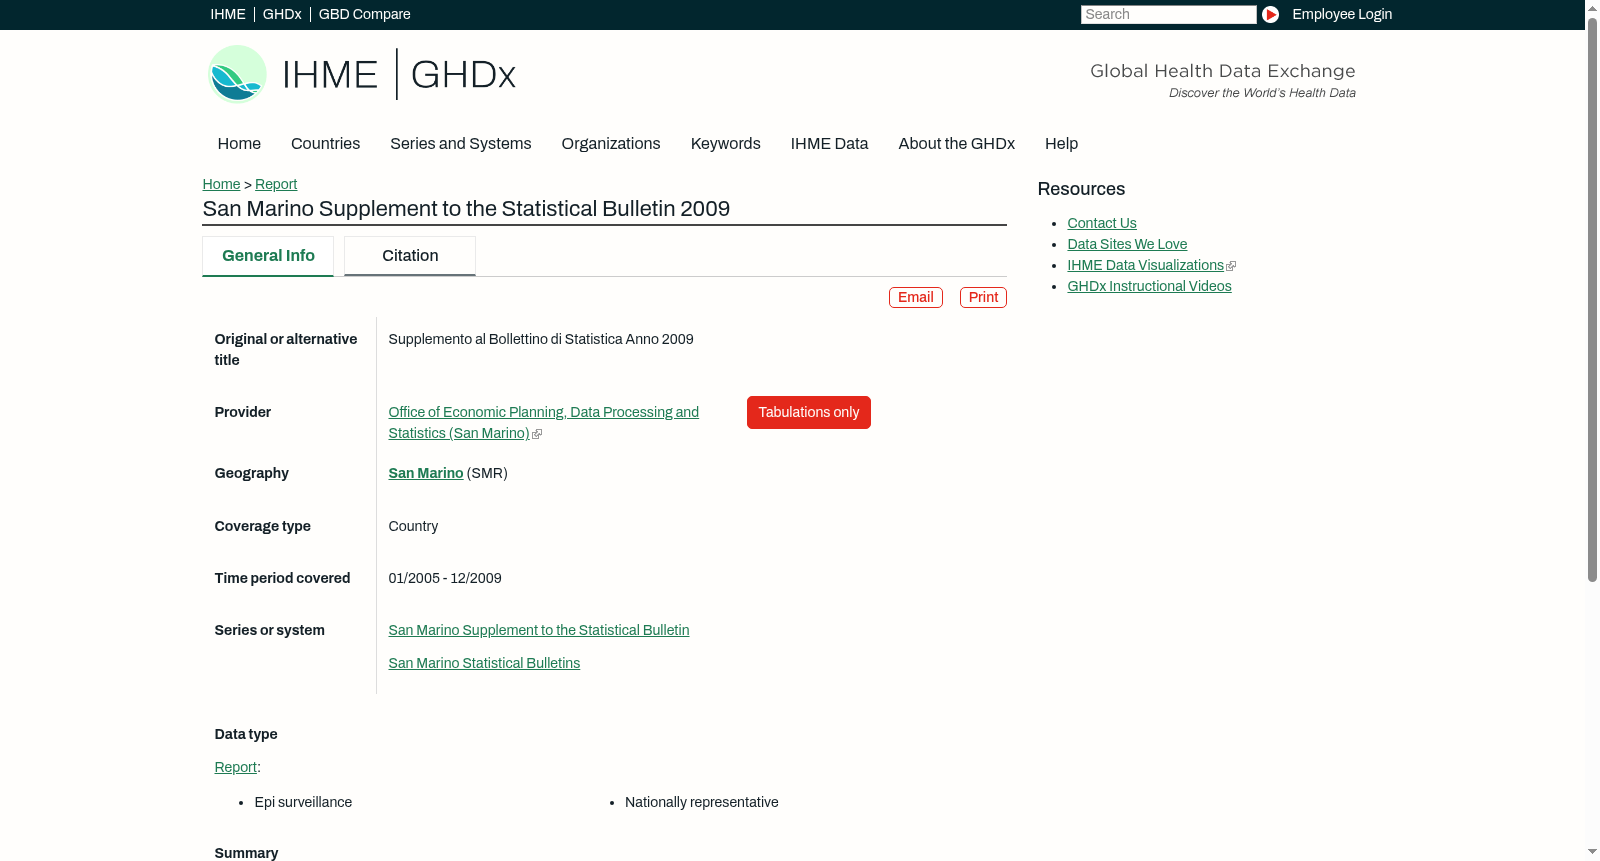Click the Nationally representative list item

click(x=701, y=802)
